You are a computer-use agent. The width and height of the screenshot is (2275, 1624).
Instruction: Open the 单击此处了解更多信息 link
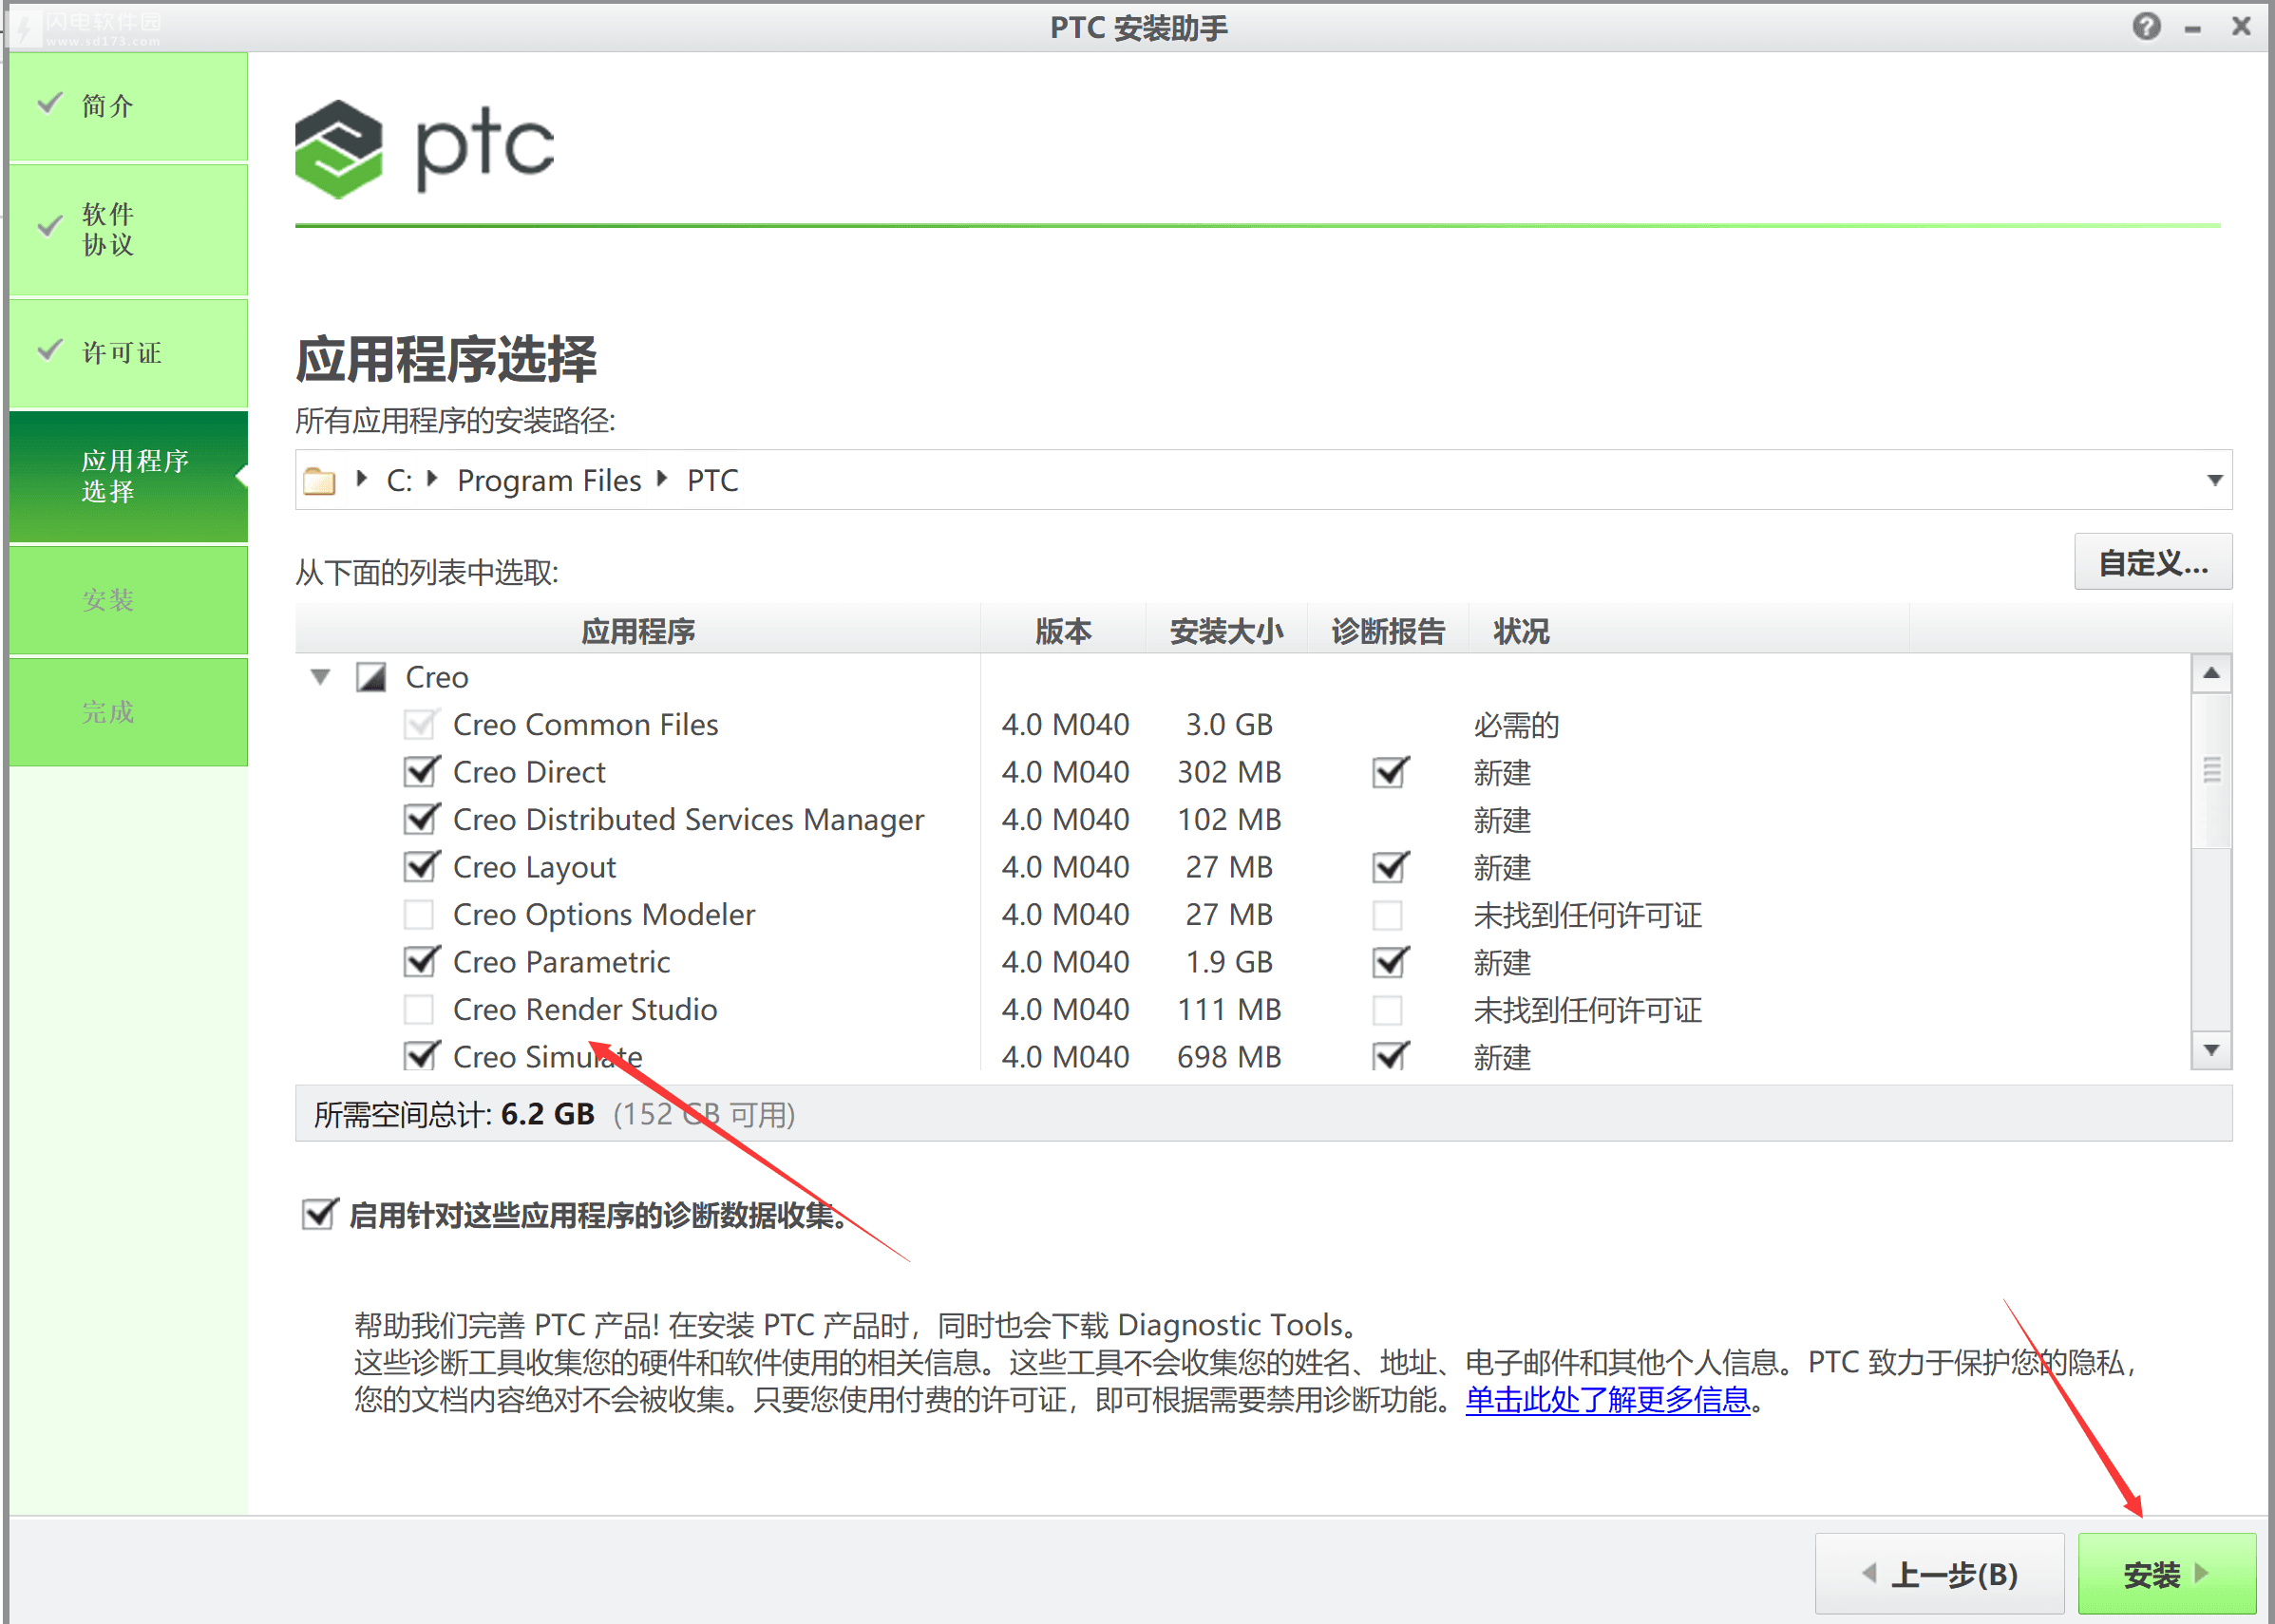[x=1608, y=1400]
